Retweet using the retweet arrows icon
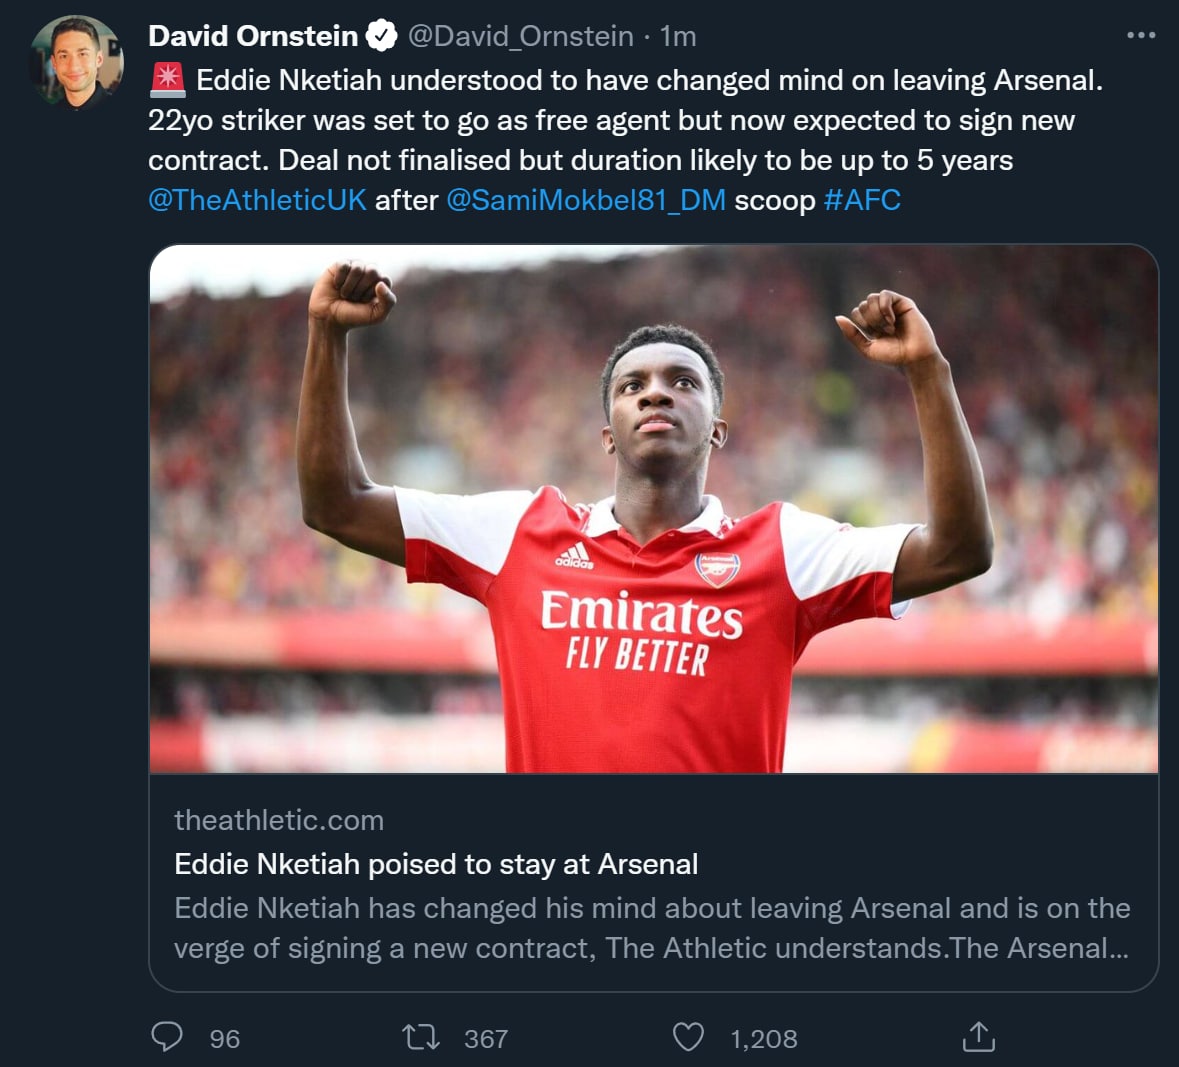Screen dimensions: 1179x1067 421,1037
